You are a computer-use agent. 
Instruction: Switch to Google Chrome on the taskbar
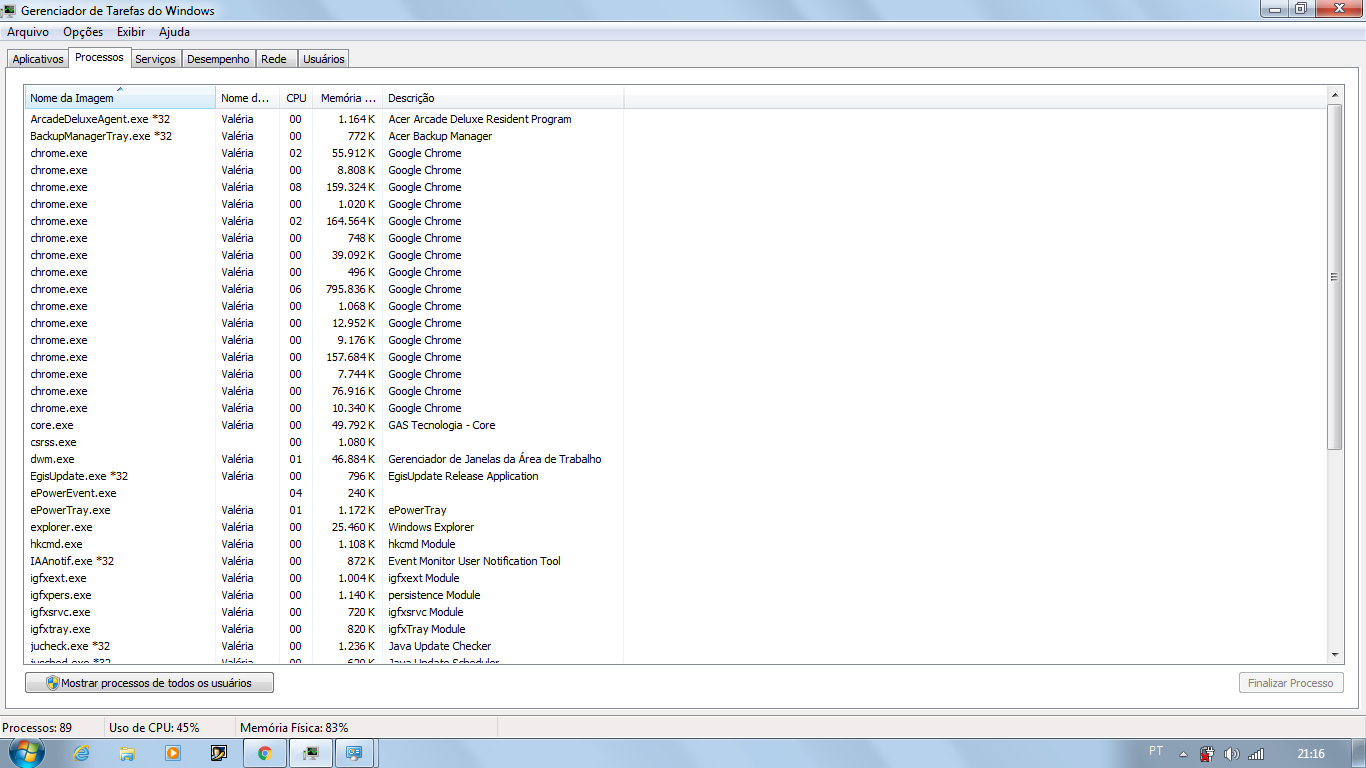point(265,753)
